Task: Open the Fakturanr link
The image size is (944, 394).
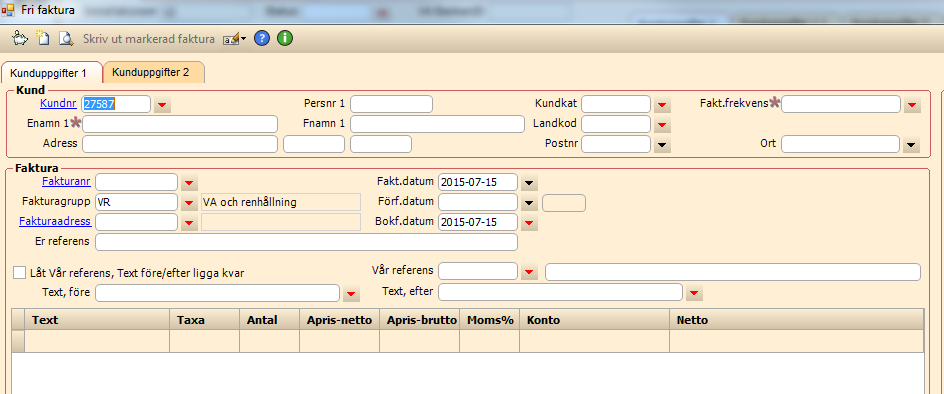Action: pyautogui.click(x=66, y=181)
